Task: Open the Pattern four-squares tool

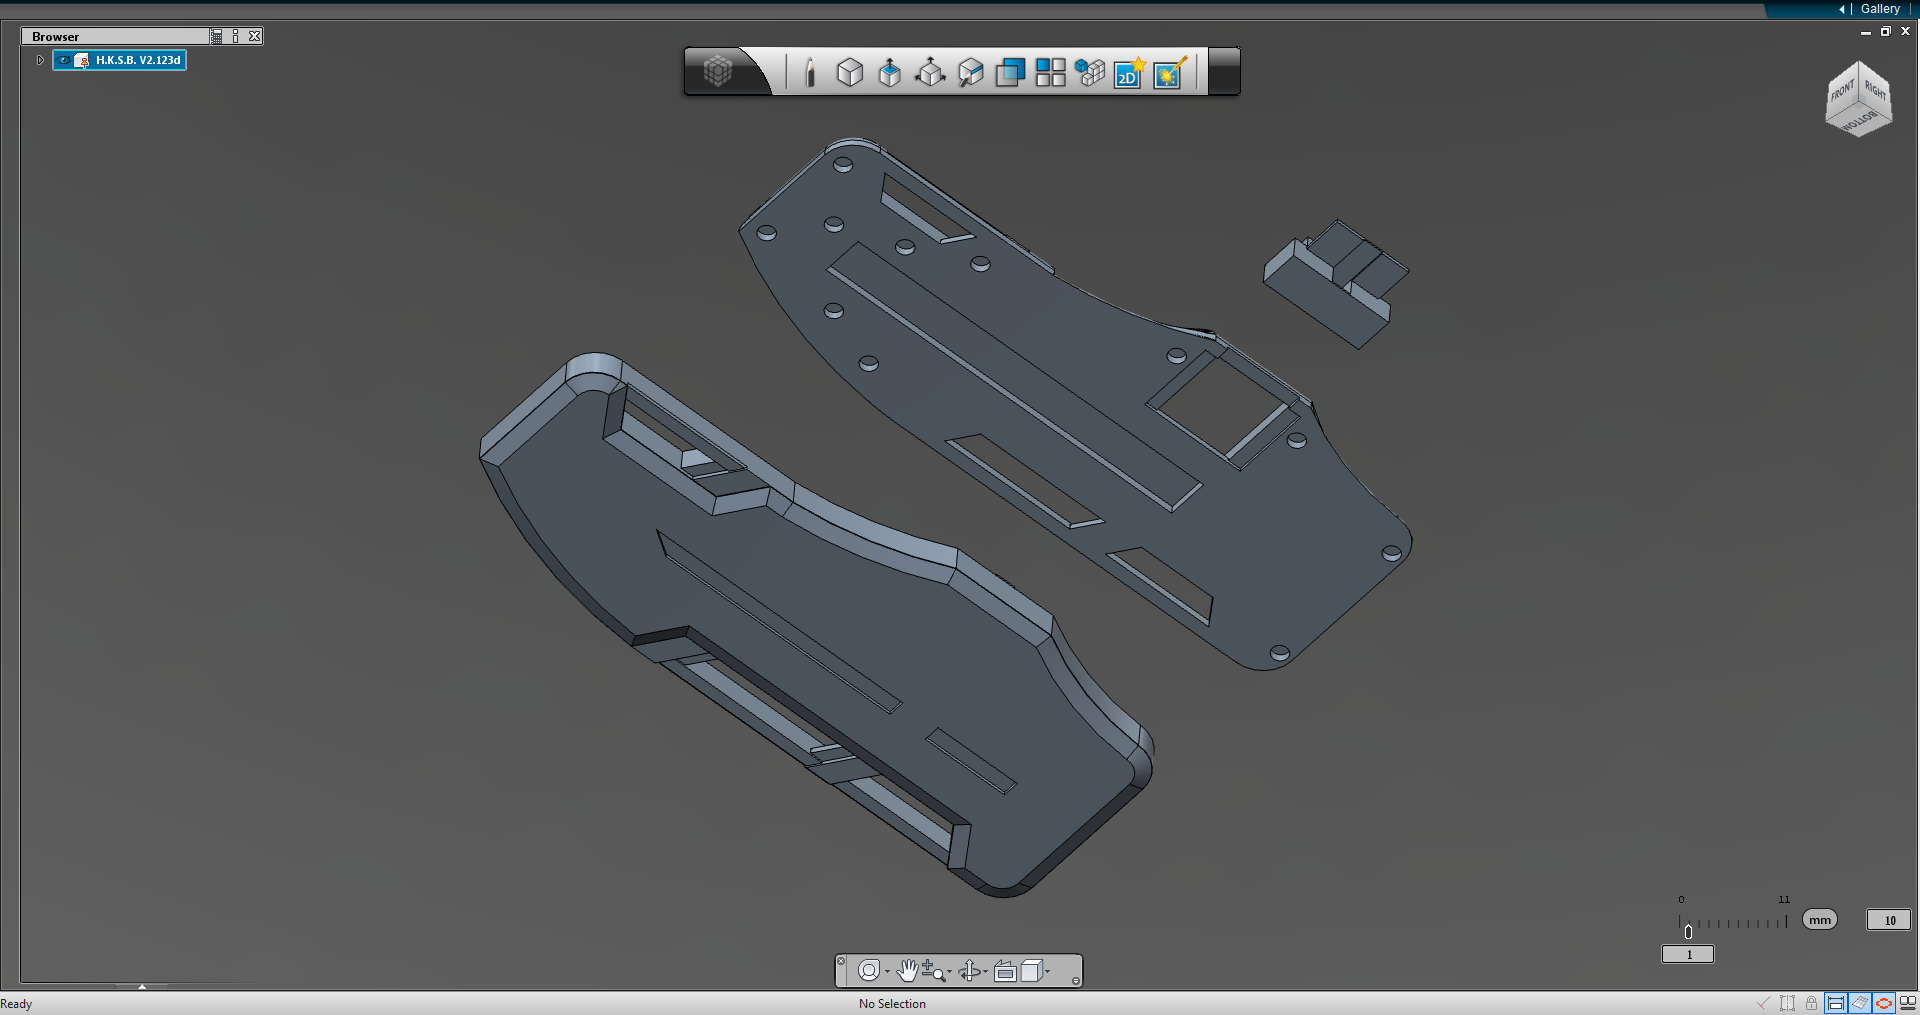Action: pos(1050,72)
